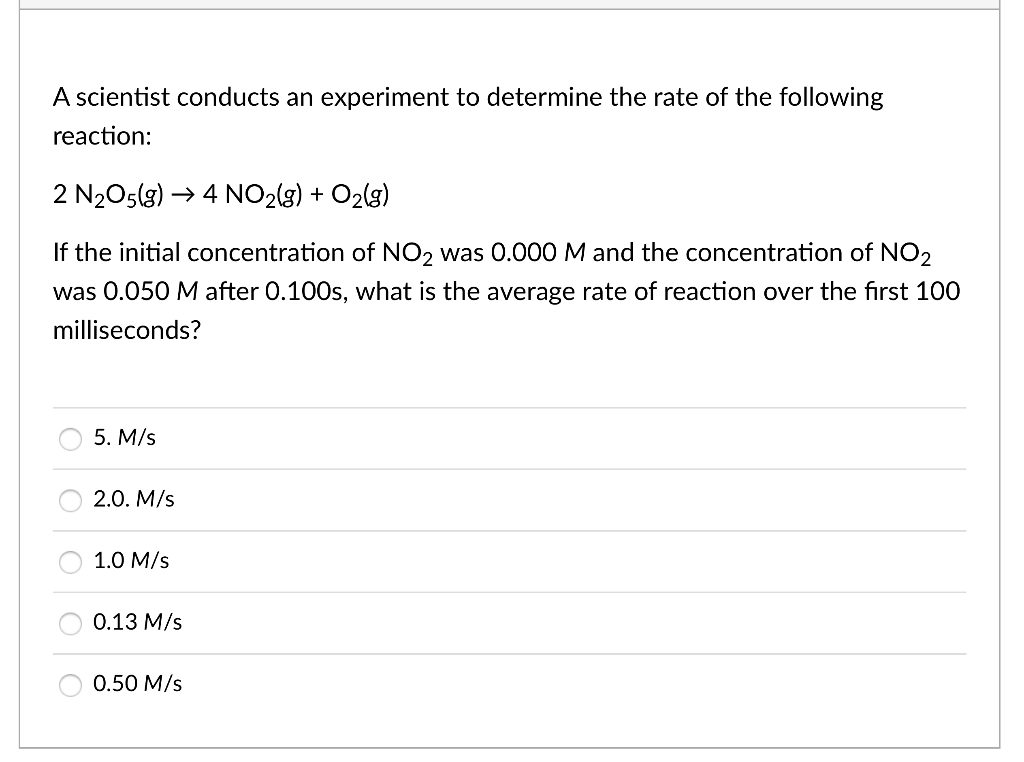Click the 2.0 M/s answer label text
The image size is (1024, 762).
click(133, 500)
